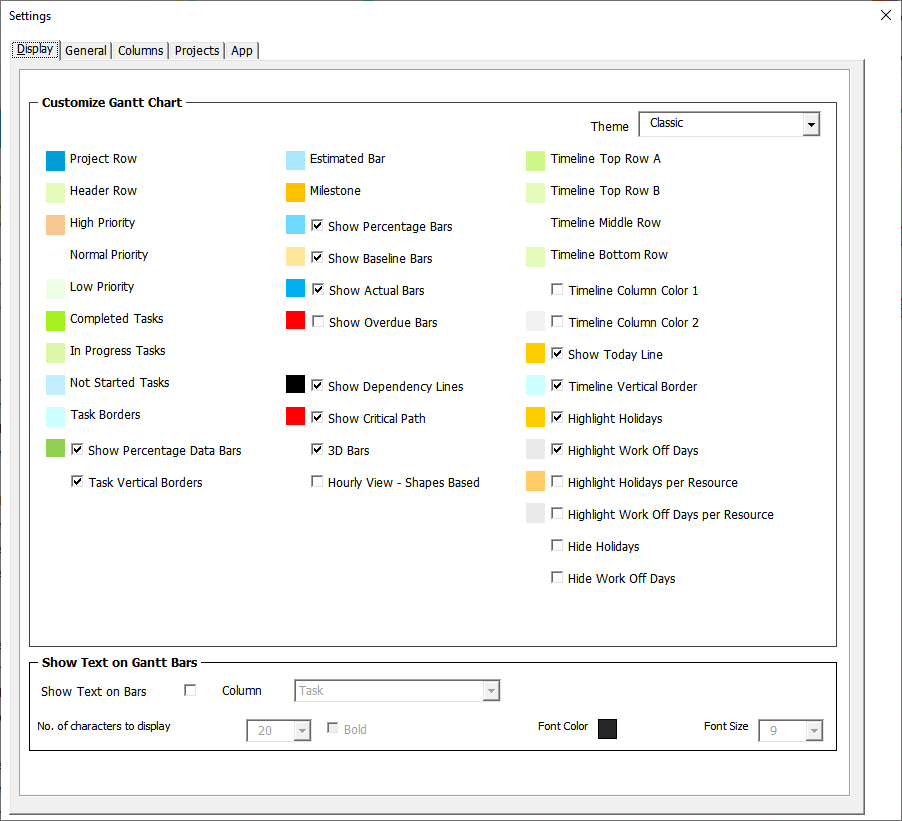Expand the Column Task dropdown
Image resolution: width=902 pixels, height=821 pixels.
click(491, 690)
